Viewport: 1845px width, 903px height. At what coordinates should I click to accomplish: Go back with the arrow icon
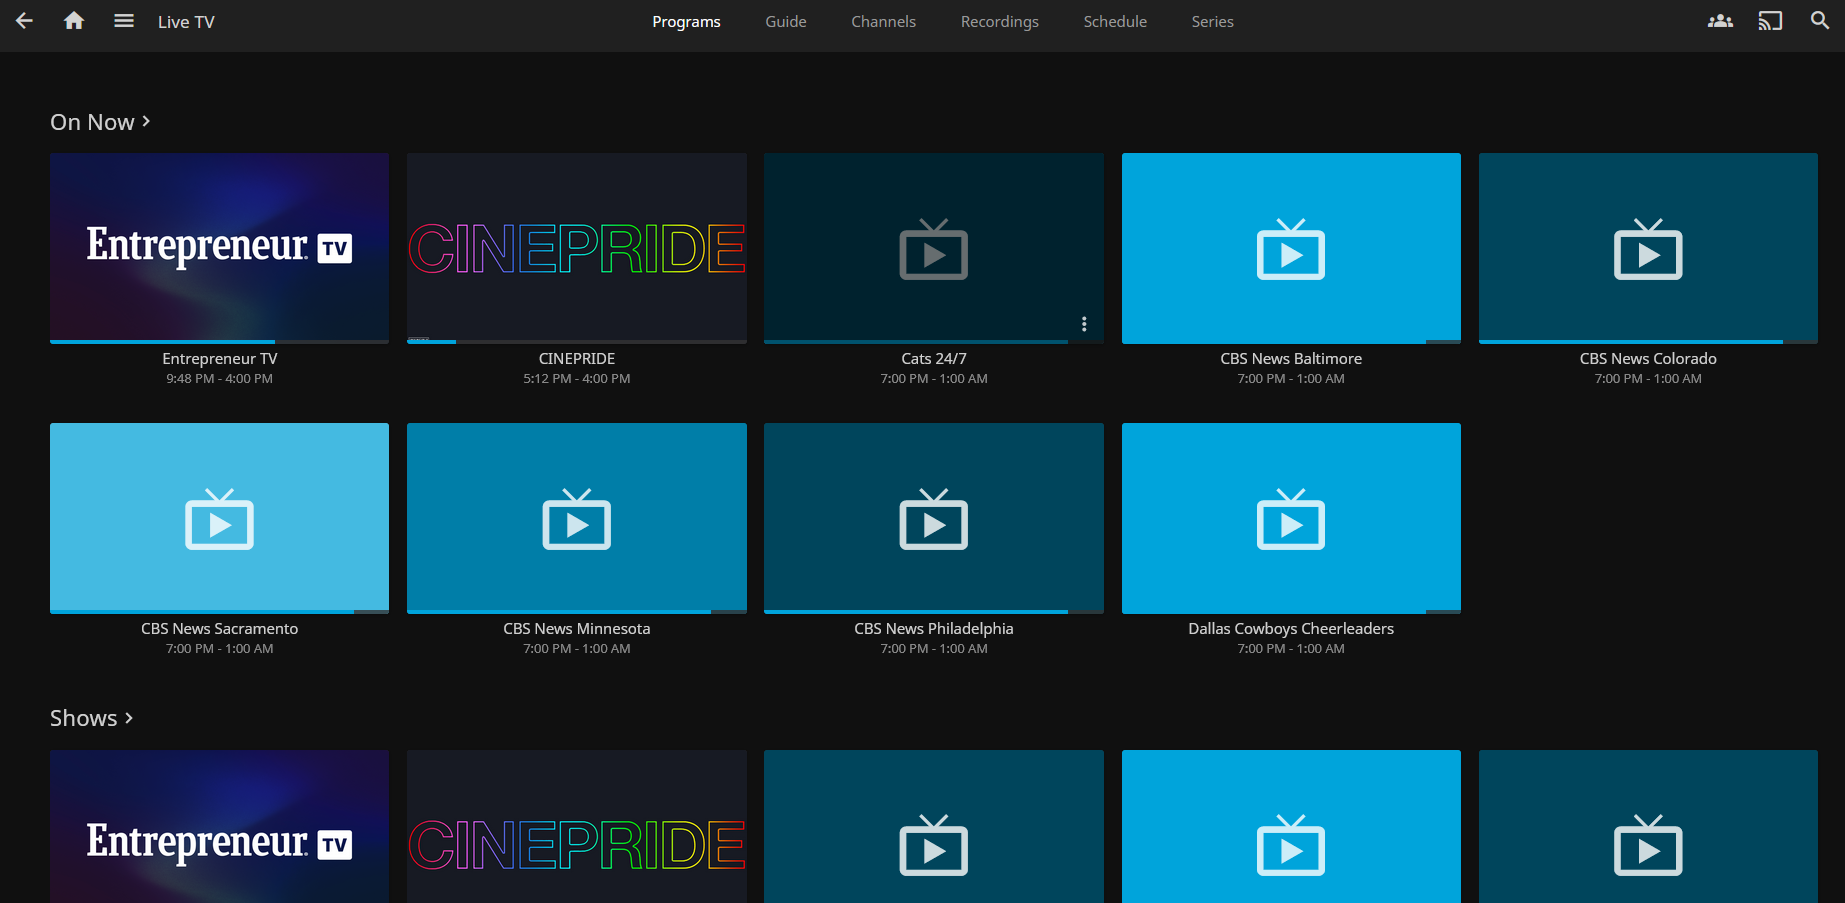tap(25, 21)
